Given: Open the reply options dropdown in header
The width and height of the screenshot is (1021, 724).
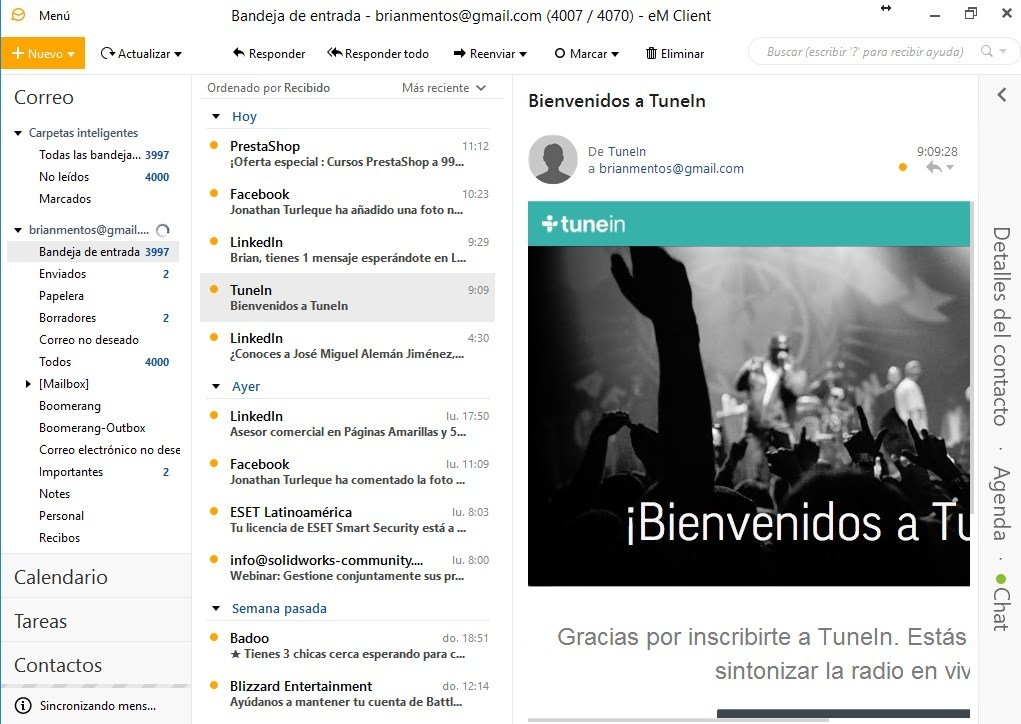Looking at the screenshot, I should pos(950,168).
